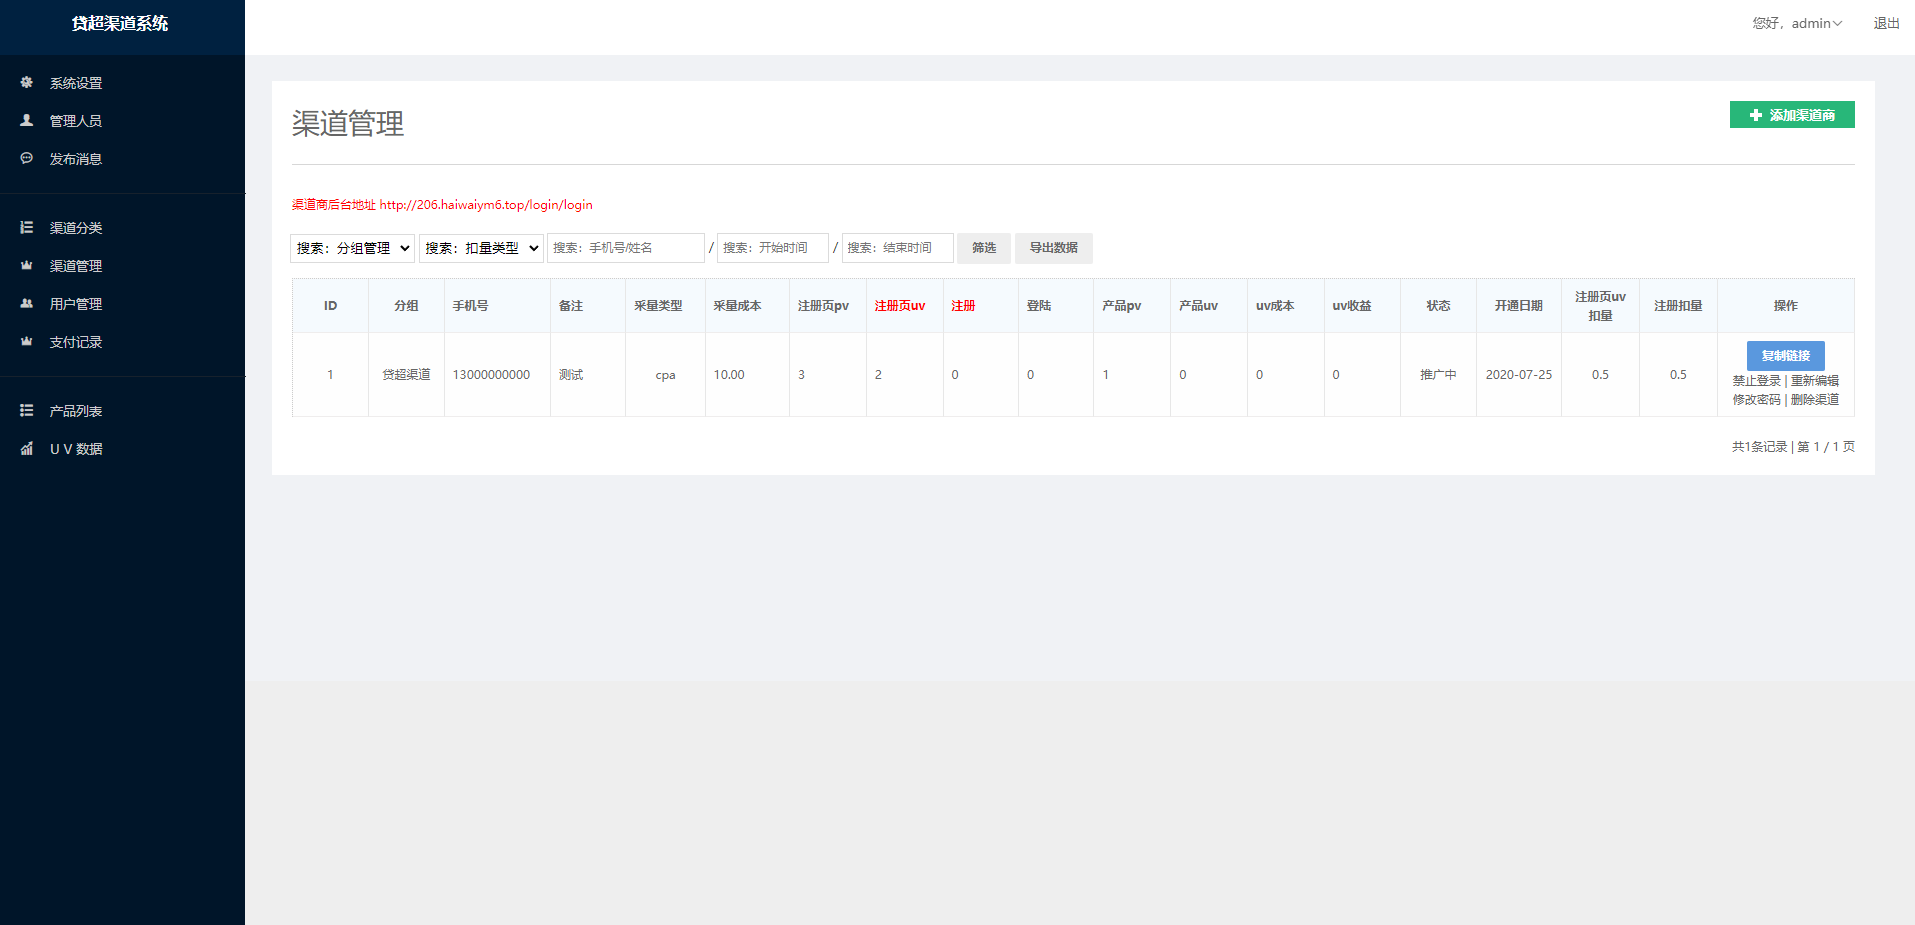The image size is (1915, 925).
Task: Click the crown icon beside 支付记录
Action: [27, 342]
